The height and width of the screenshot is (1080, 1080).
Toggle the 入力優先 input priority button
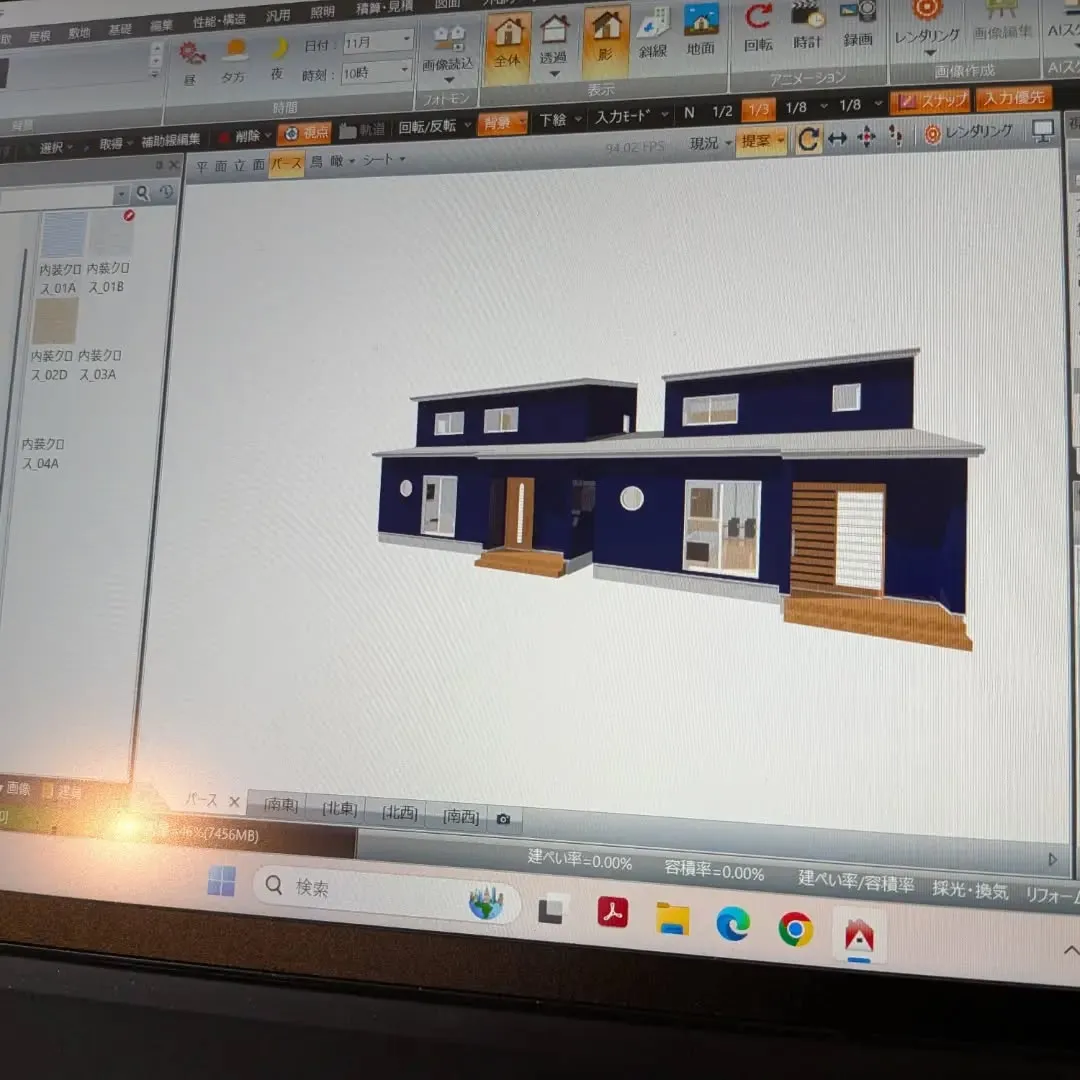[x=1014, y=98]
